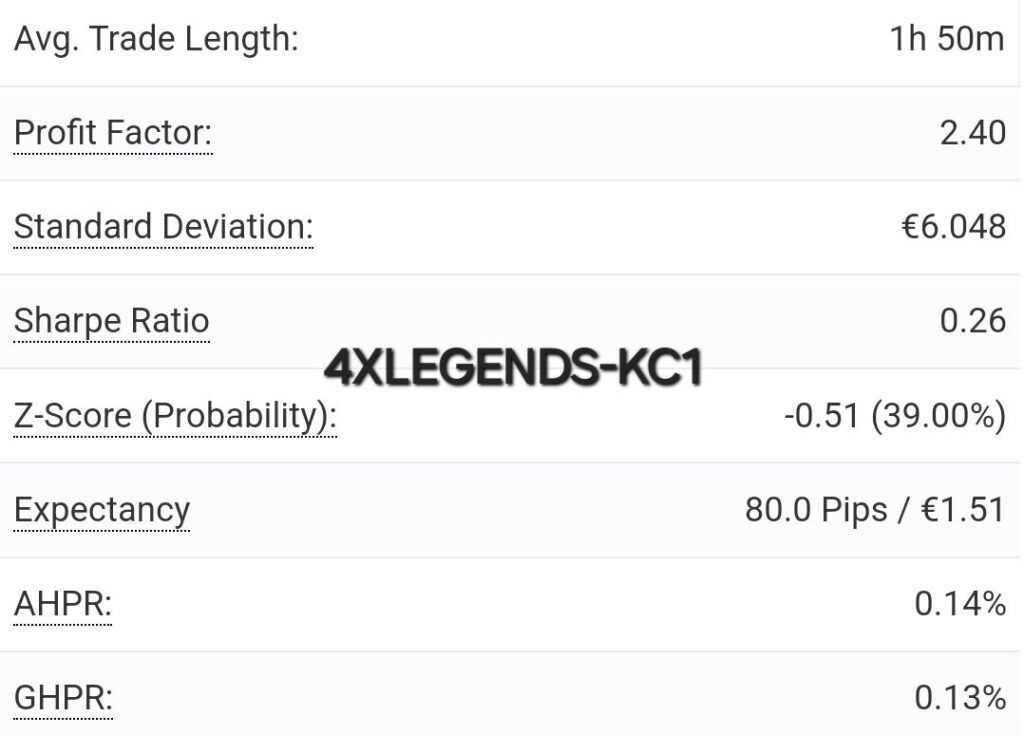Select the €6.048 standard deviation value
The height and width of the screenshot is (735, 1024).
(953, 227)
